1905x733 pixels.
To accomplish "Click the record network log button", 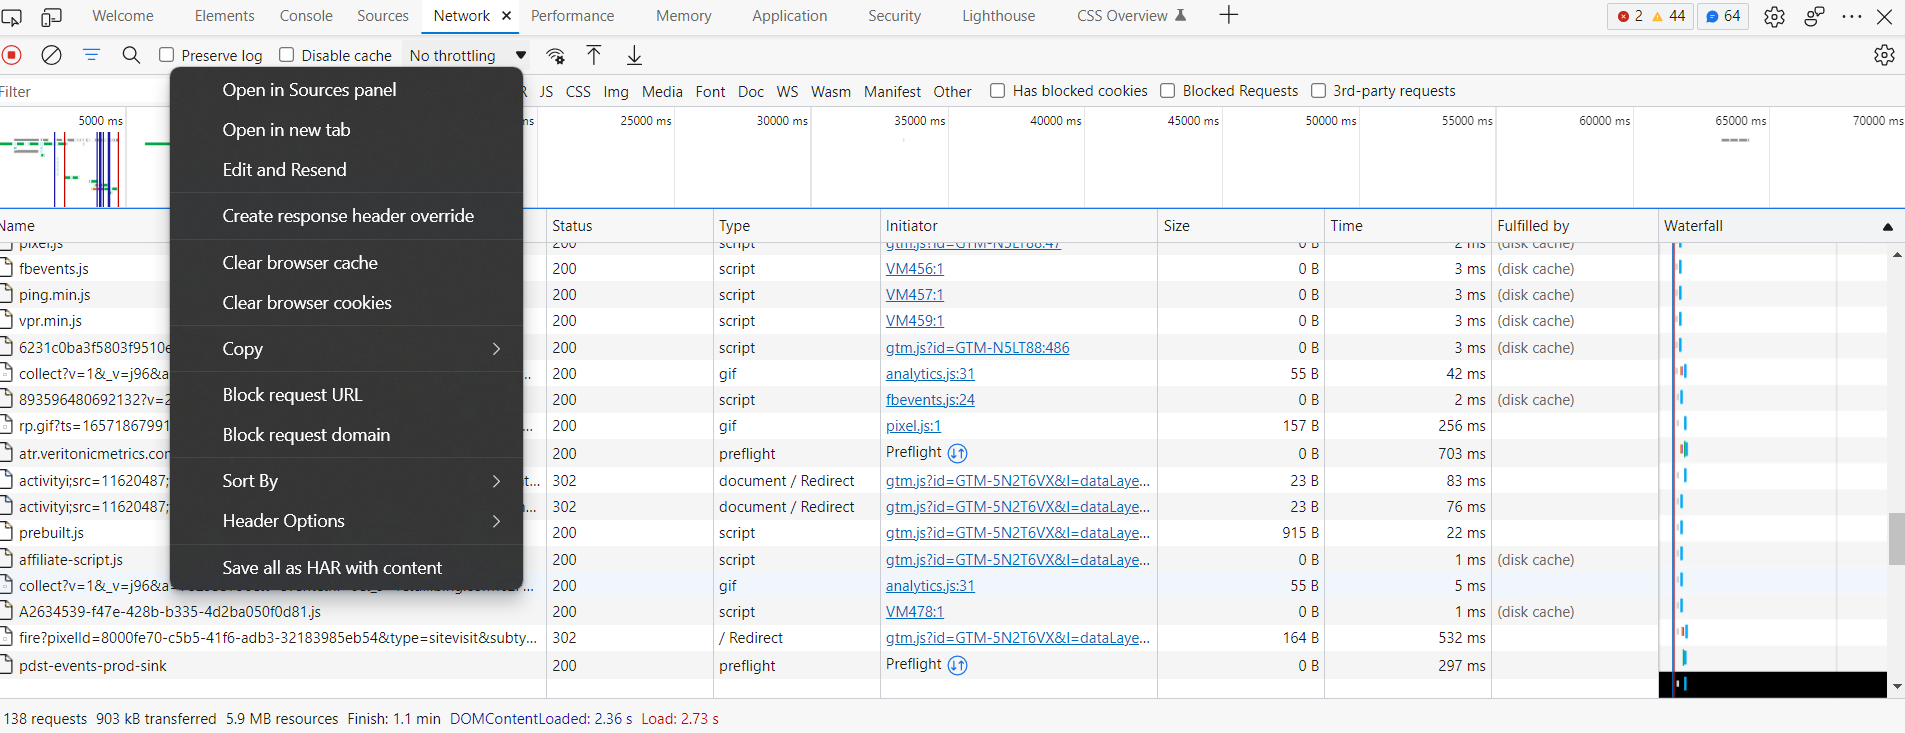I will click(12, 55).
